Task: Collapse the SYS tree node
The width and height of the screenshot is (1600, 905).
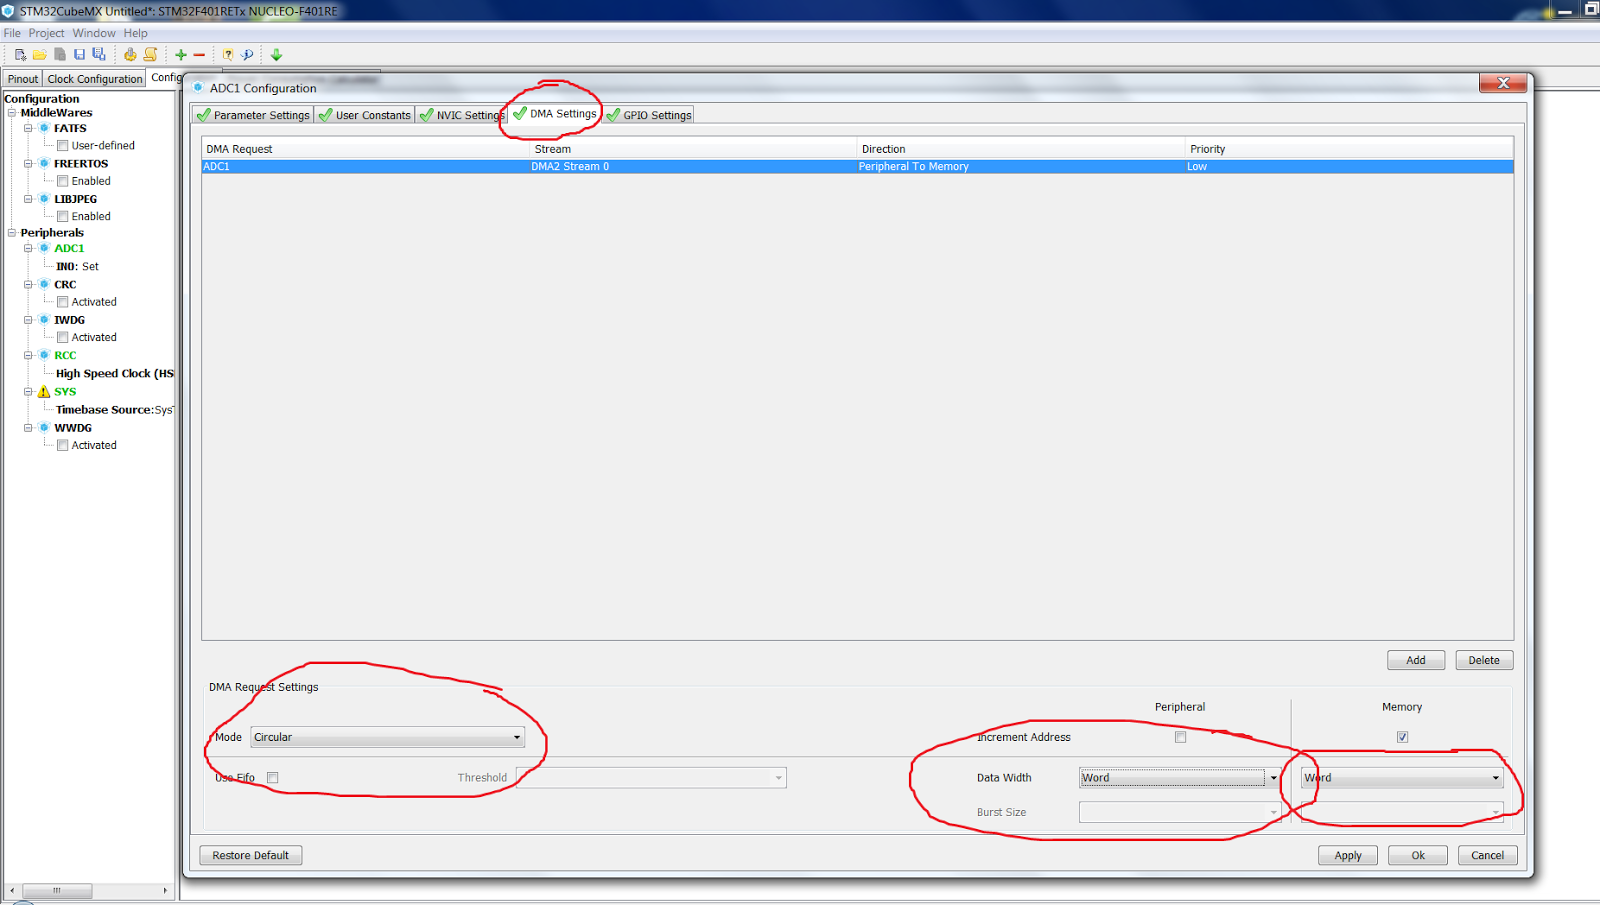Action: point(28,391)
